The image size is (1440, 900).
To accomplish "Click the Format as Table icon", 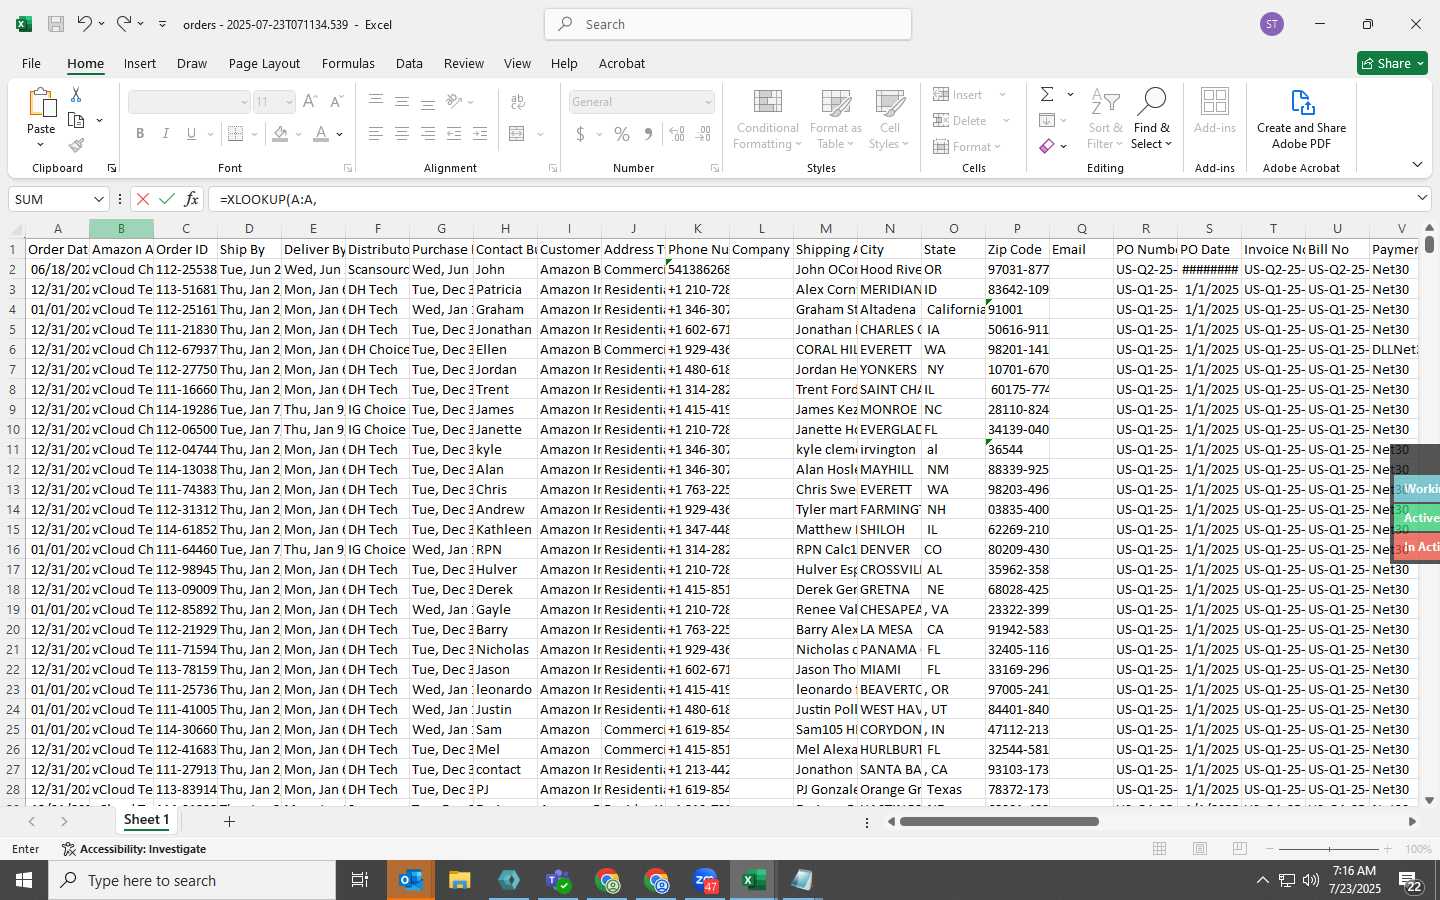I will pyautogui.click(x=836, y=103).
